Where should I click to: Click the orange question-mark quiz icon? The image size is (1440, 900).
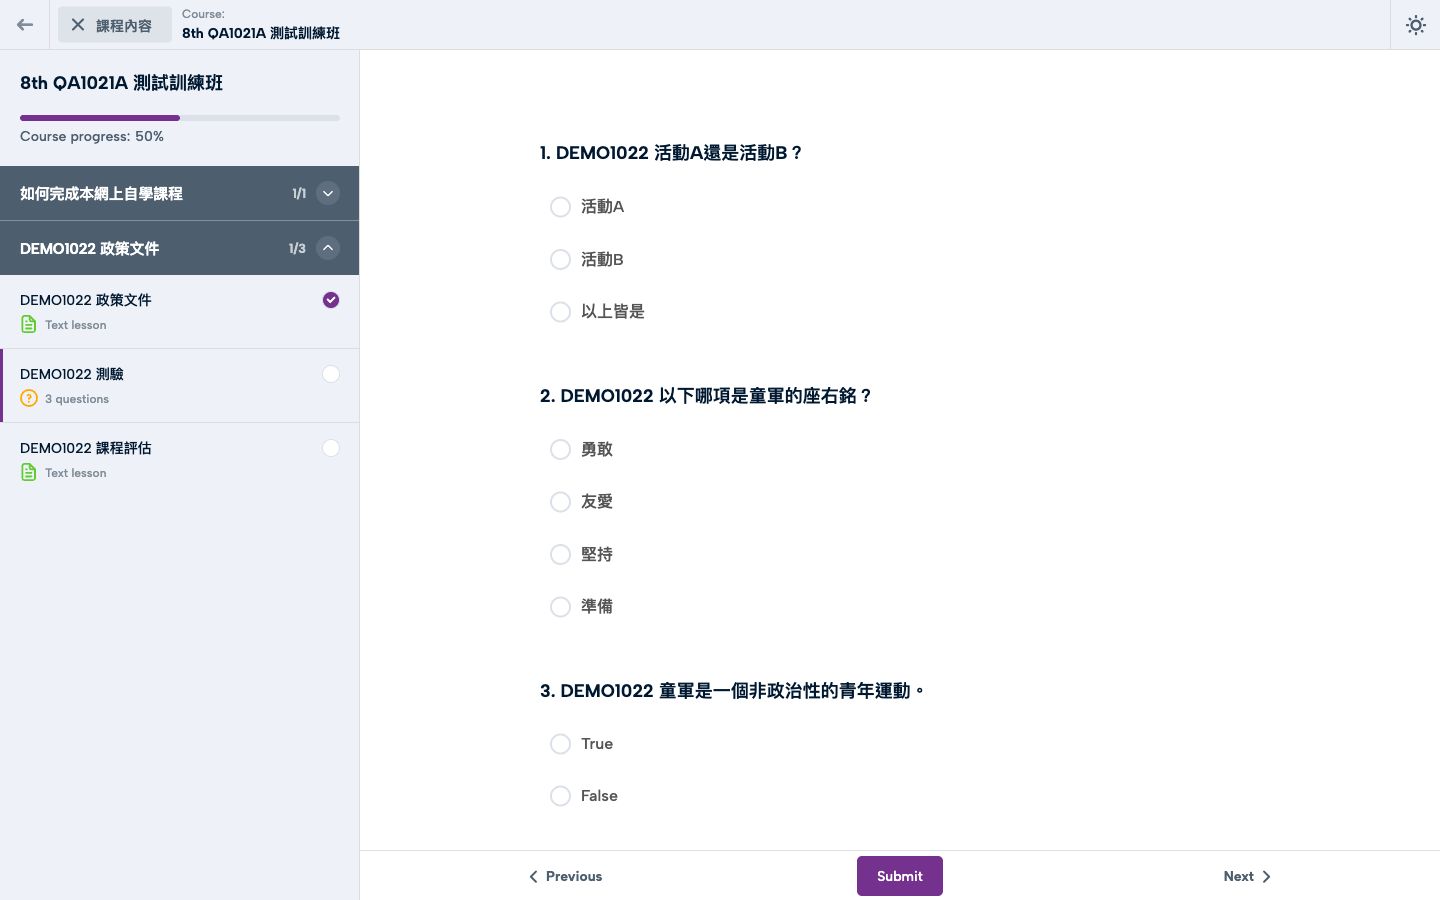point(29,398)
